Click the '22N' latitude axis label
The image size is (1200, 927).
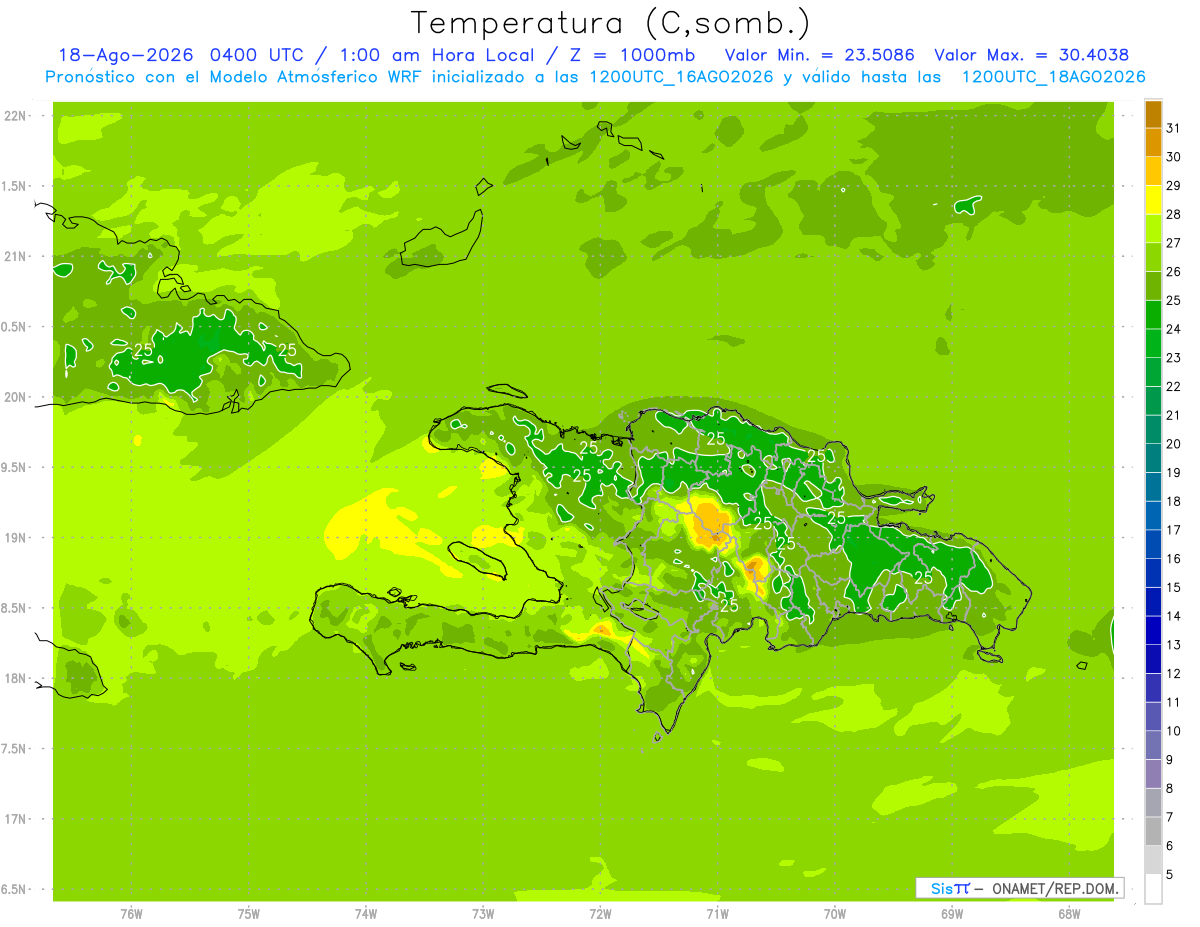coord(14,116)
